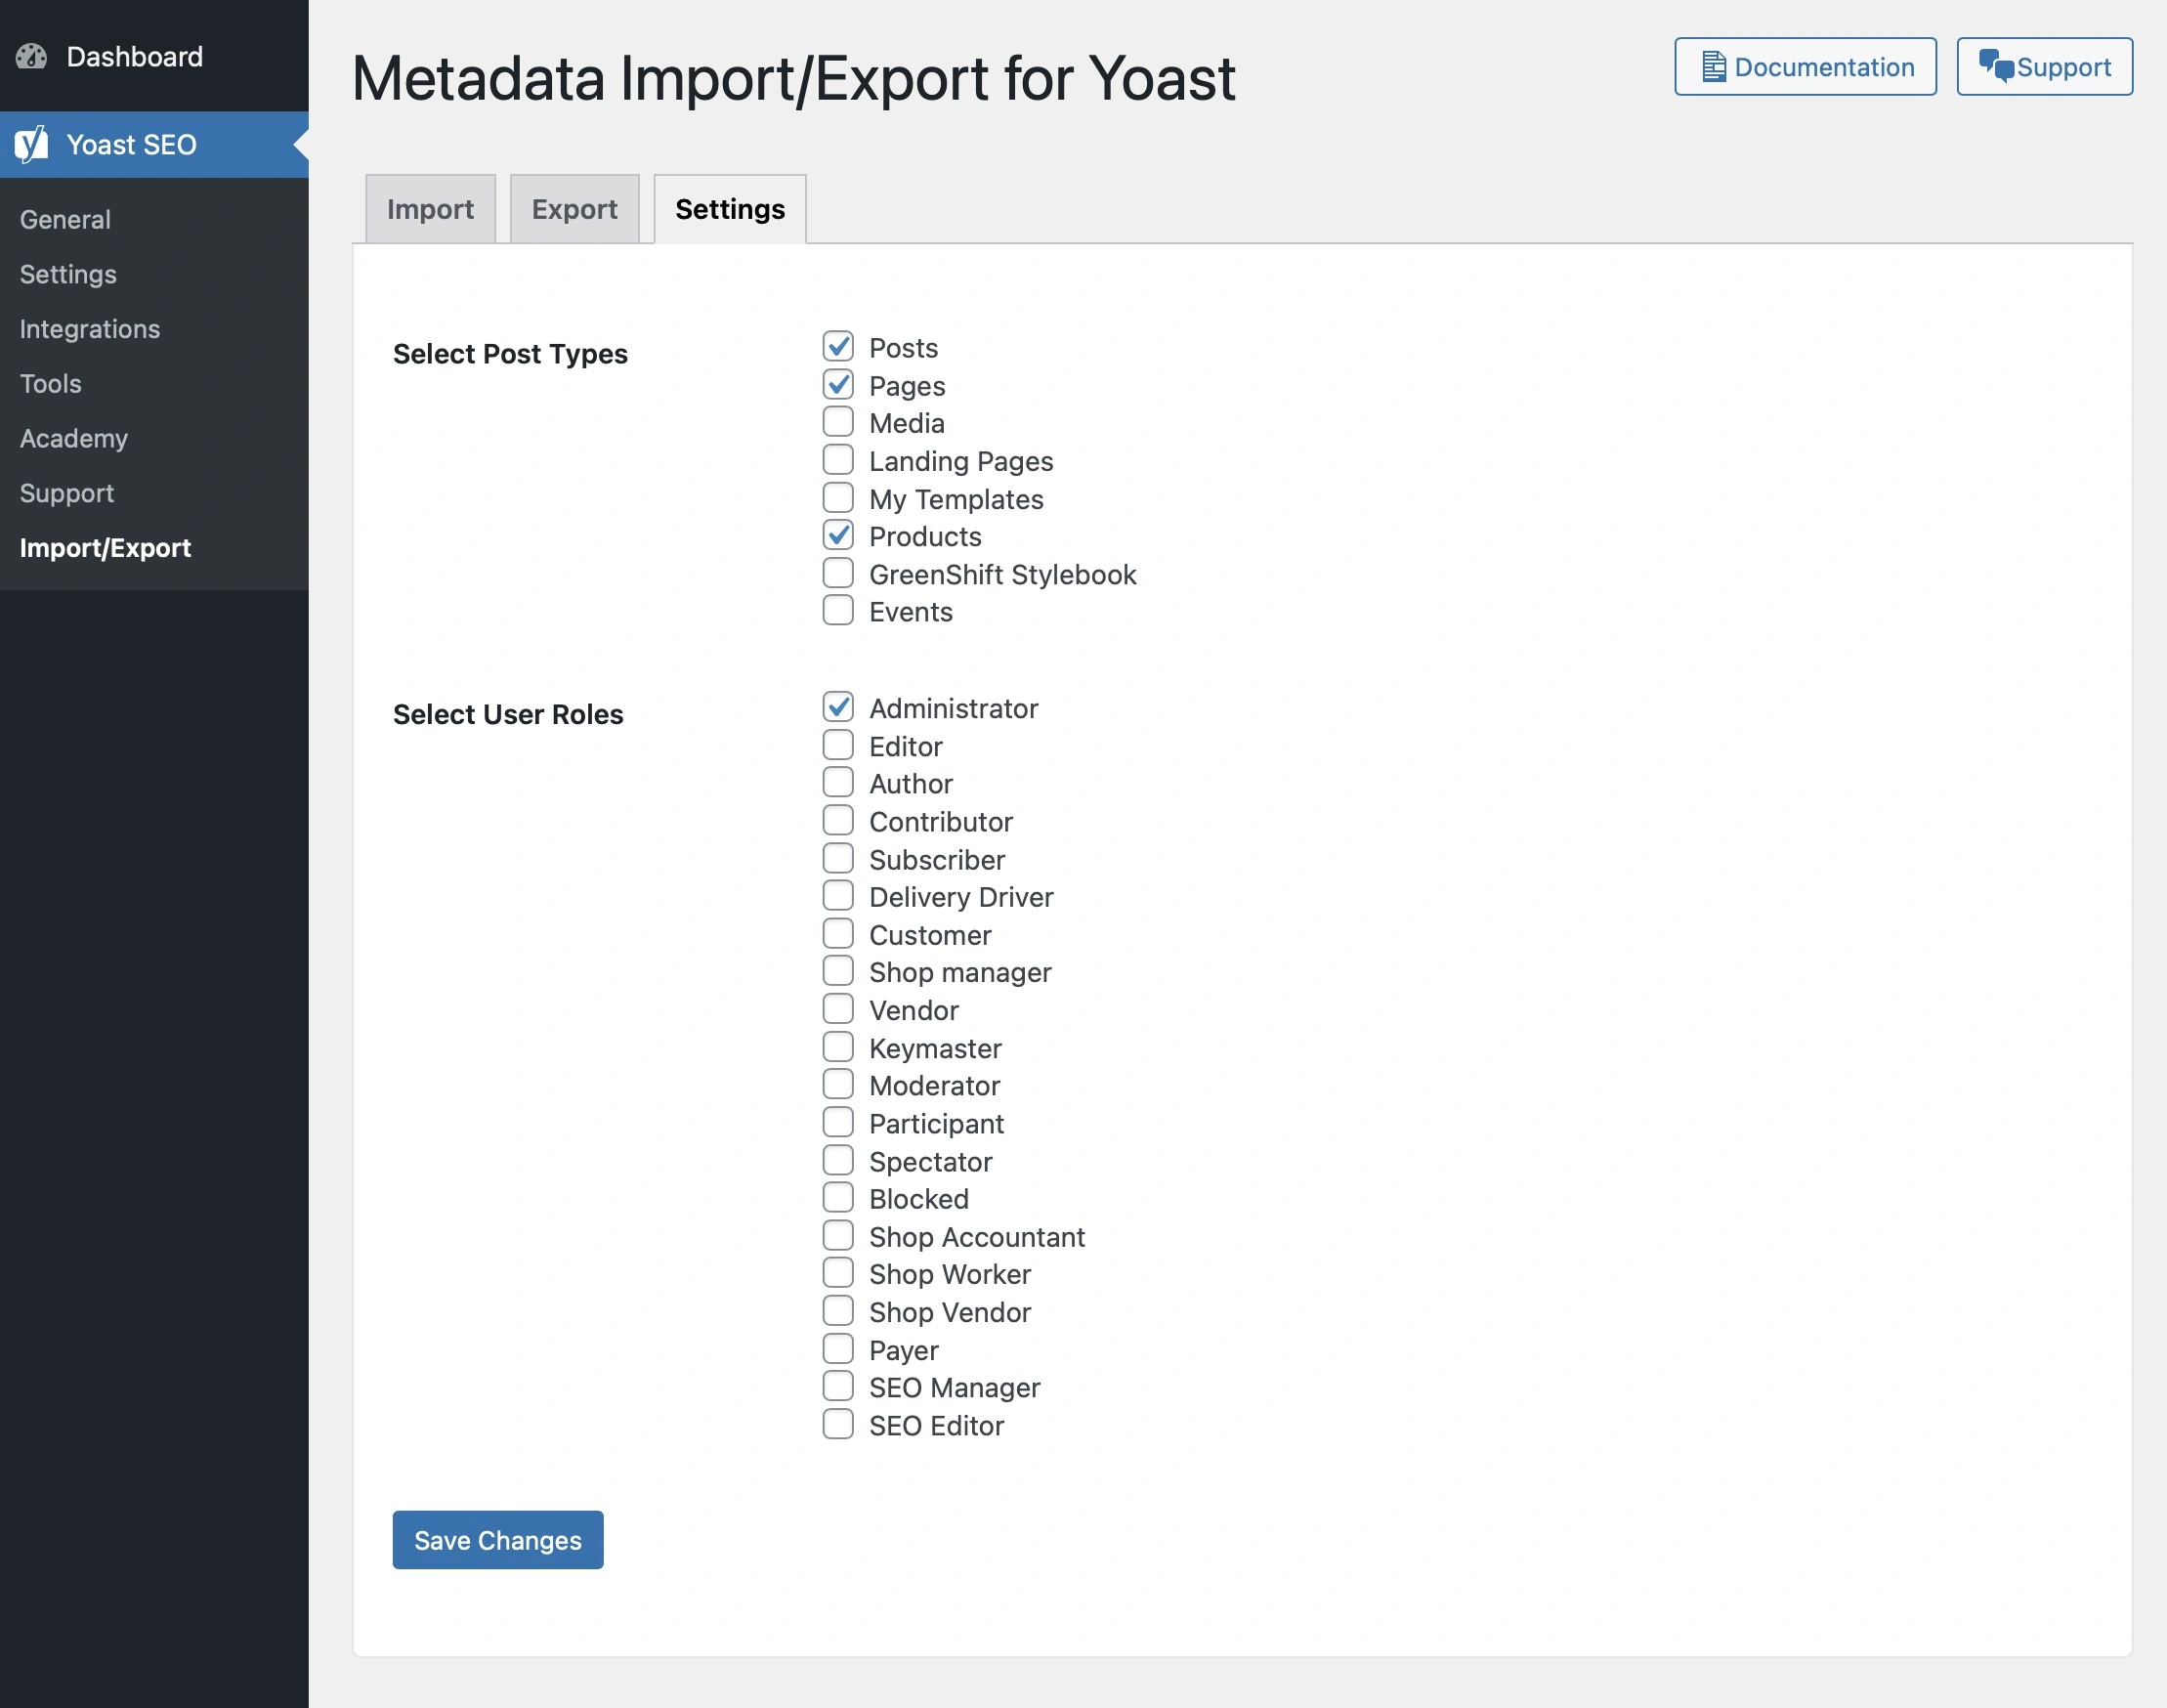Image resolution: width=2167 pixels, height=1708 pixels.
Task: Tick the Blocked role checkbox
Action: [838, 1196]
